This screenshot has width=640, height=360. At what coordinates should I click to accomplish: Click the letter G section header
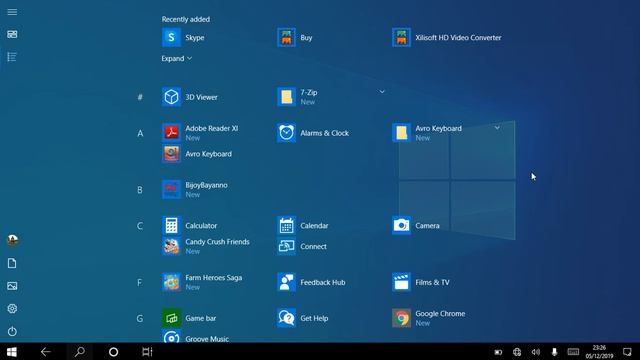click(140, 318)
